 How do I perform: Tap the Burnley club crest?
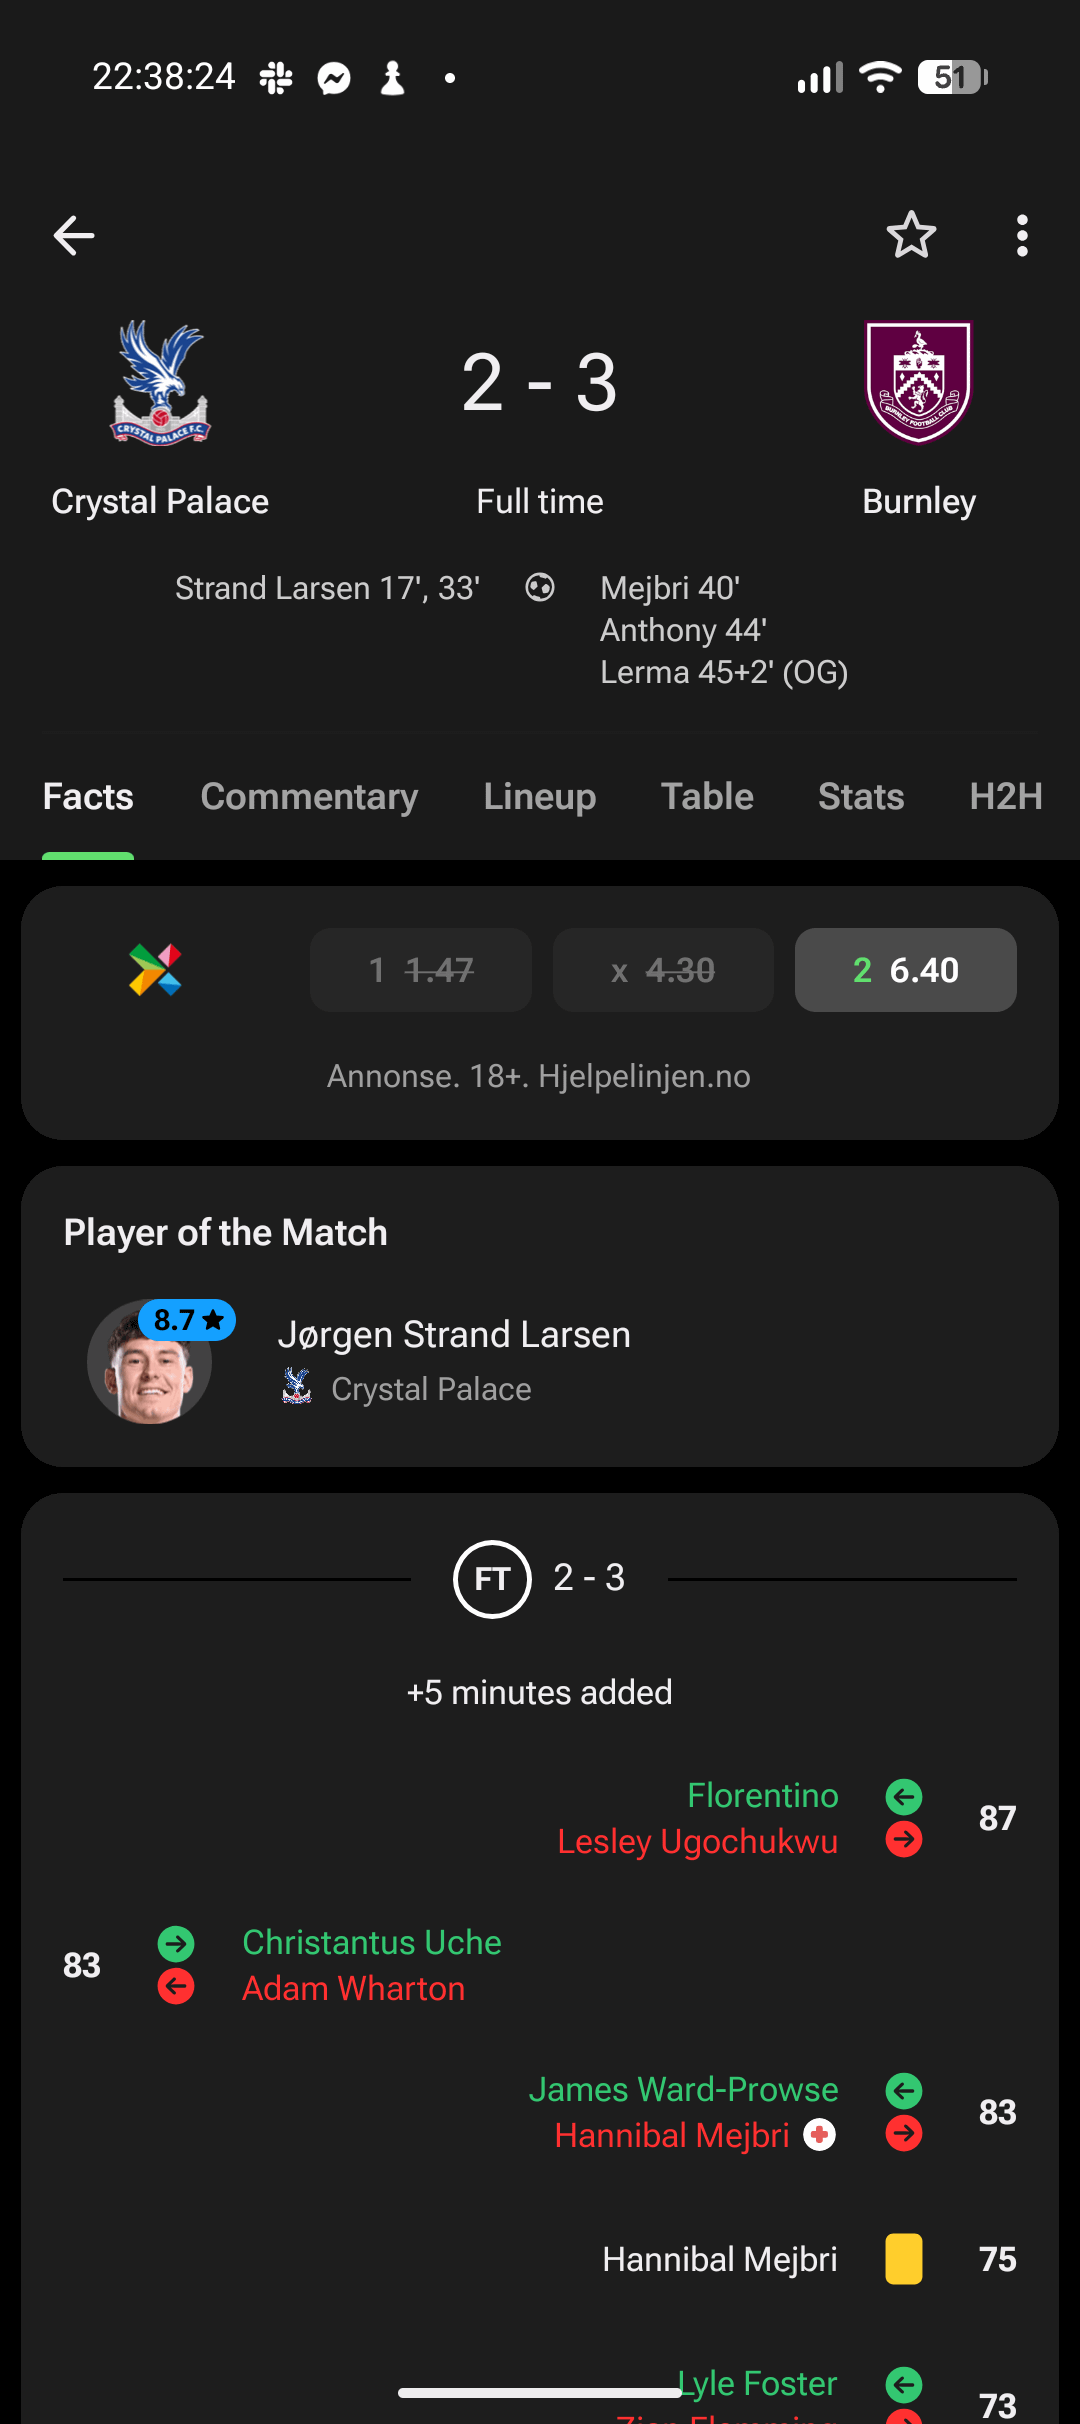pos(919,382)
